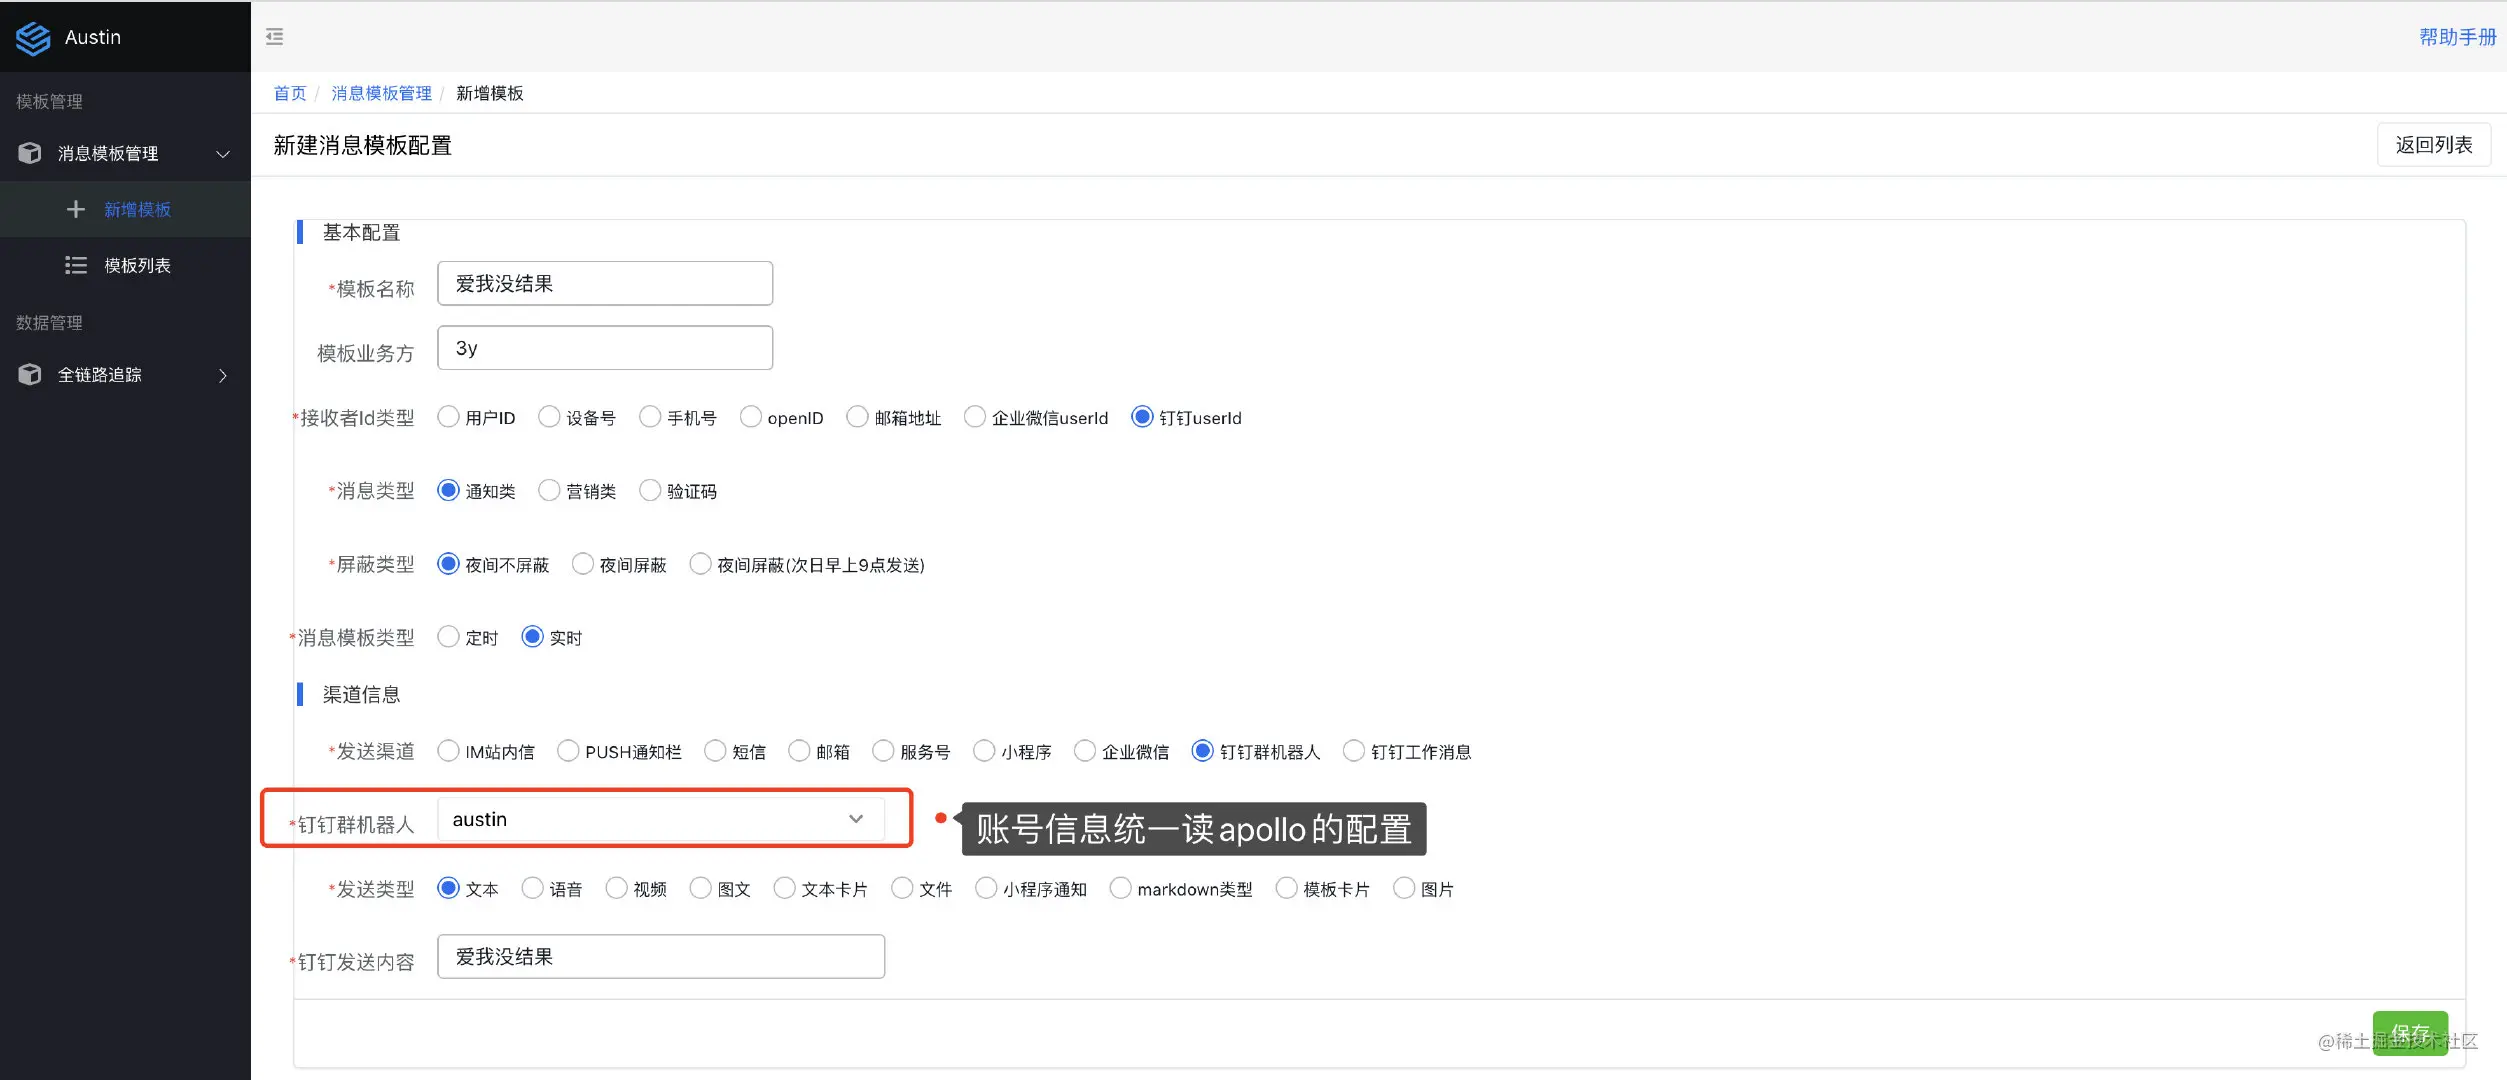Click the 模板名称 input field
This screenshot has width=2507, height=1080.
pos(604,284)
